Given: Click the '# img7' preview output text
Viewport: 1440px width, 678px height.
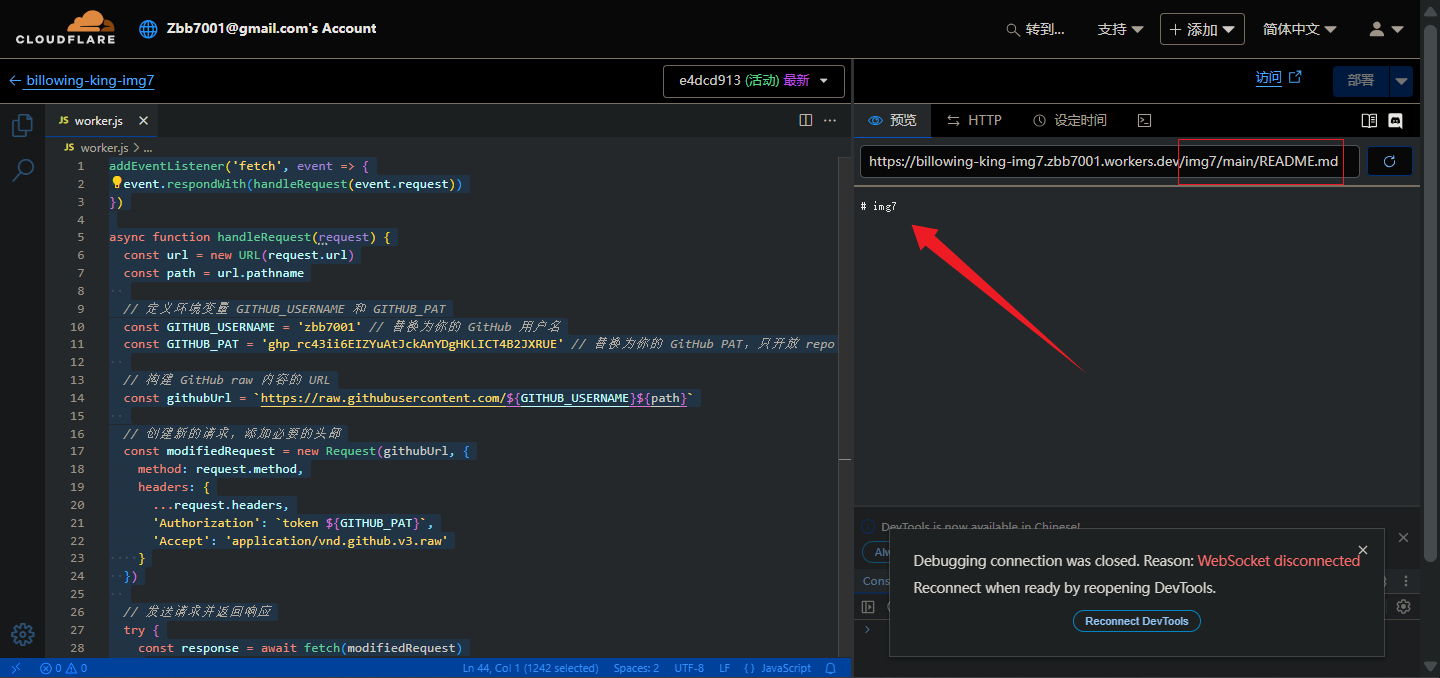Looking at the screenshot, I should (879, 206).
